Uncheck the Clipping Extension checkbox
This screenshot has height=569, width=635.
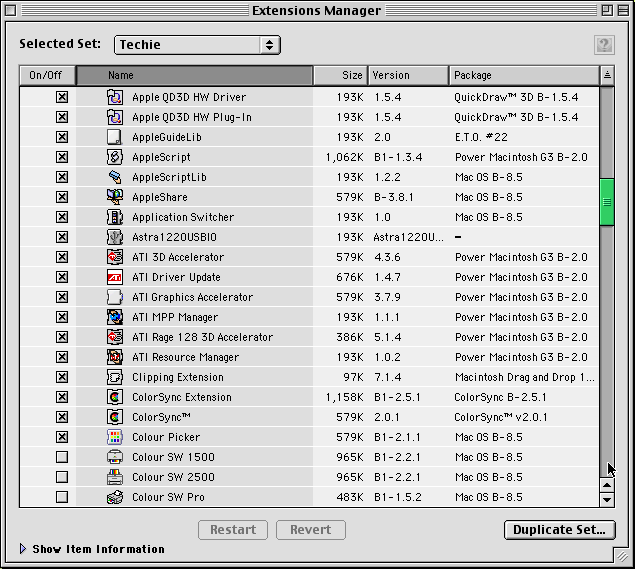pyautogui.click(x=62, y=377)
